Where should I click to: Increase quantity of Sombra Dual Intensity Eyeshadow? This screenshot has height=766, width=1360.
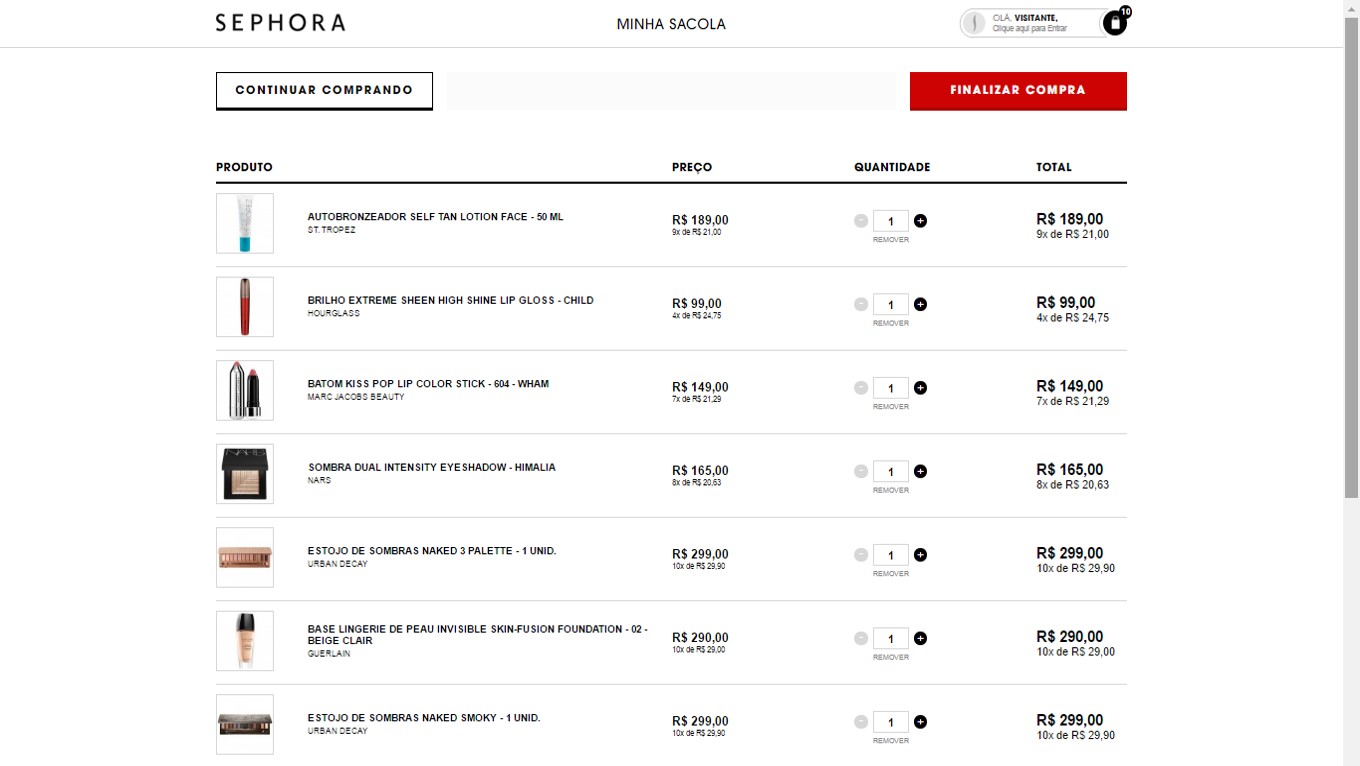click(920, 471)
